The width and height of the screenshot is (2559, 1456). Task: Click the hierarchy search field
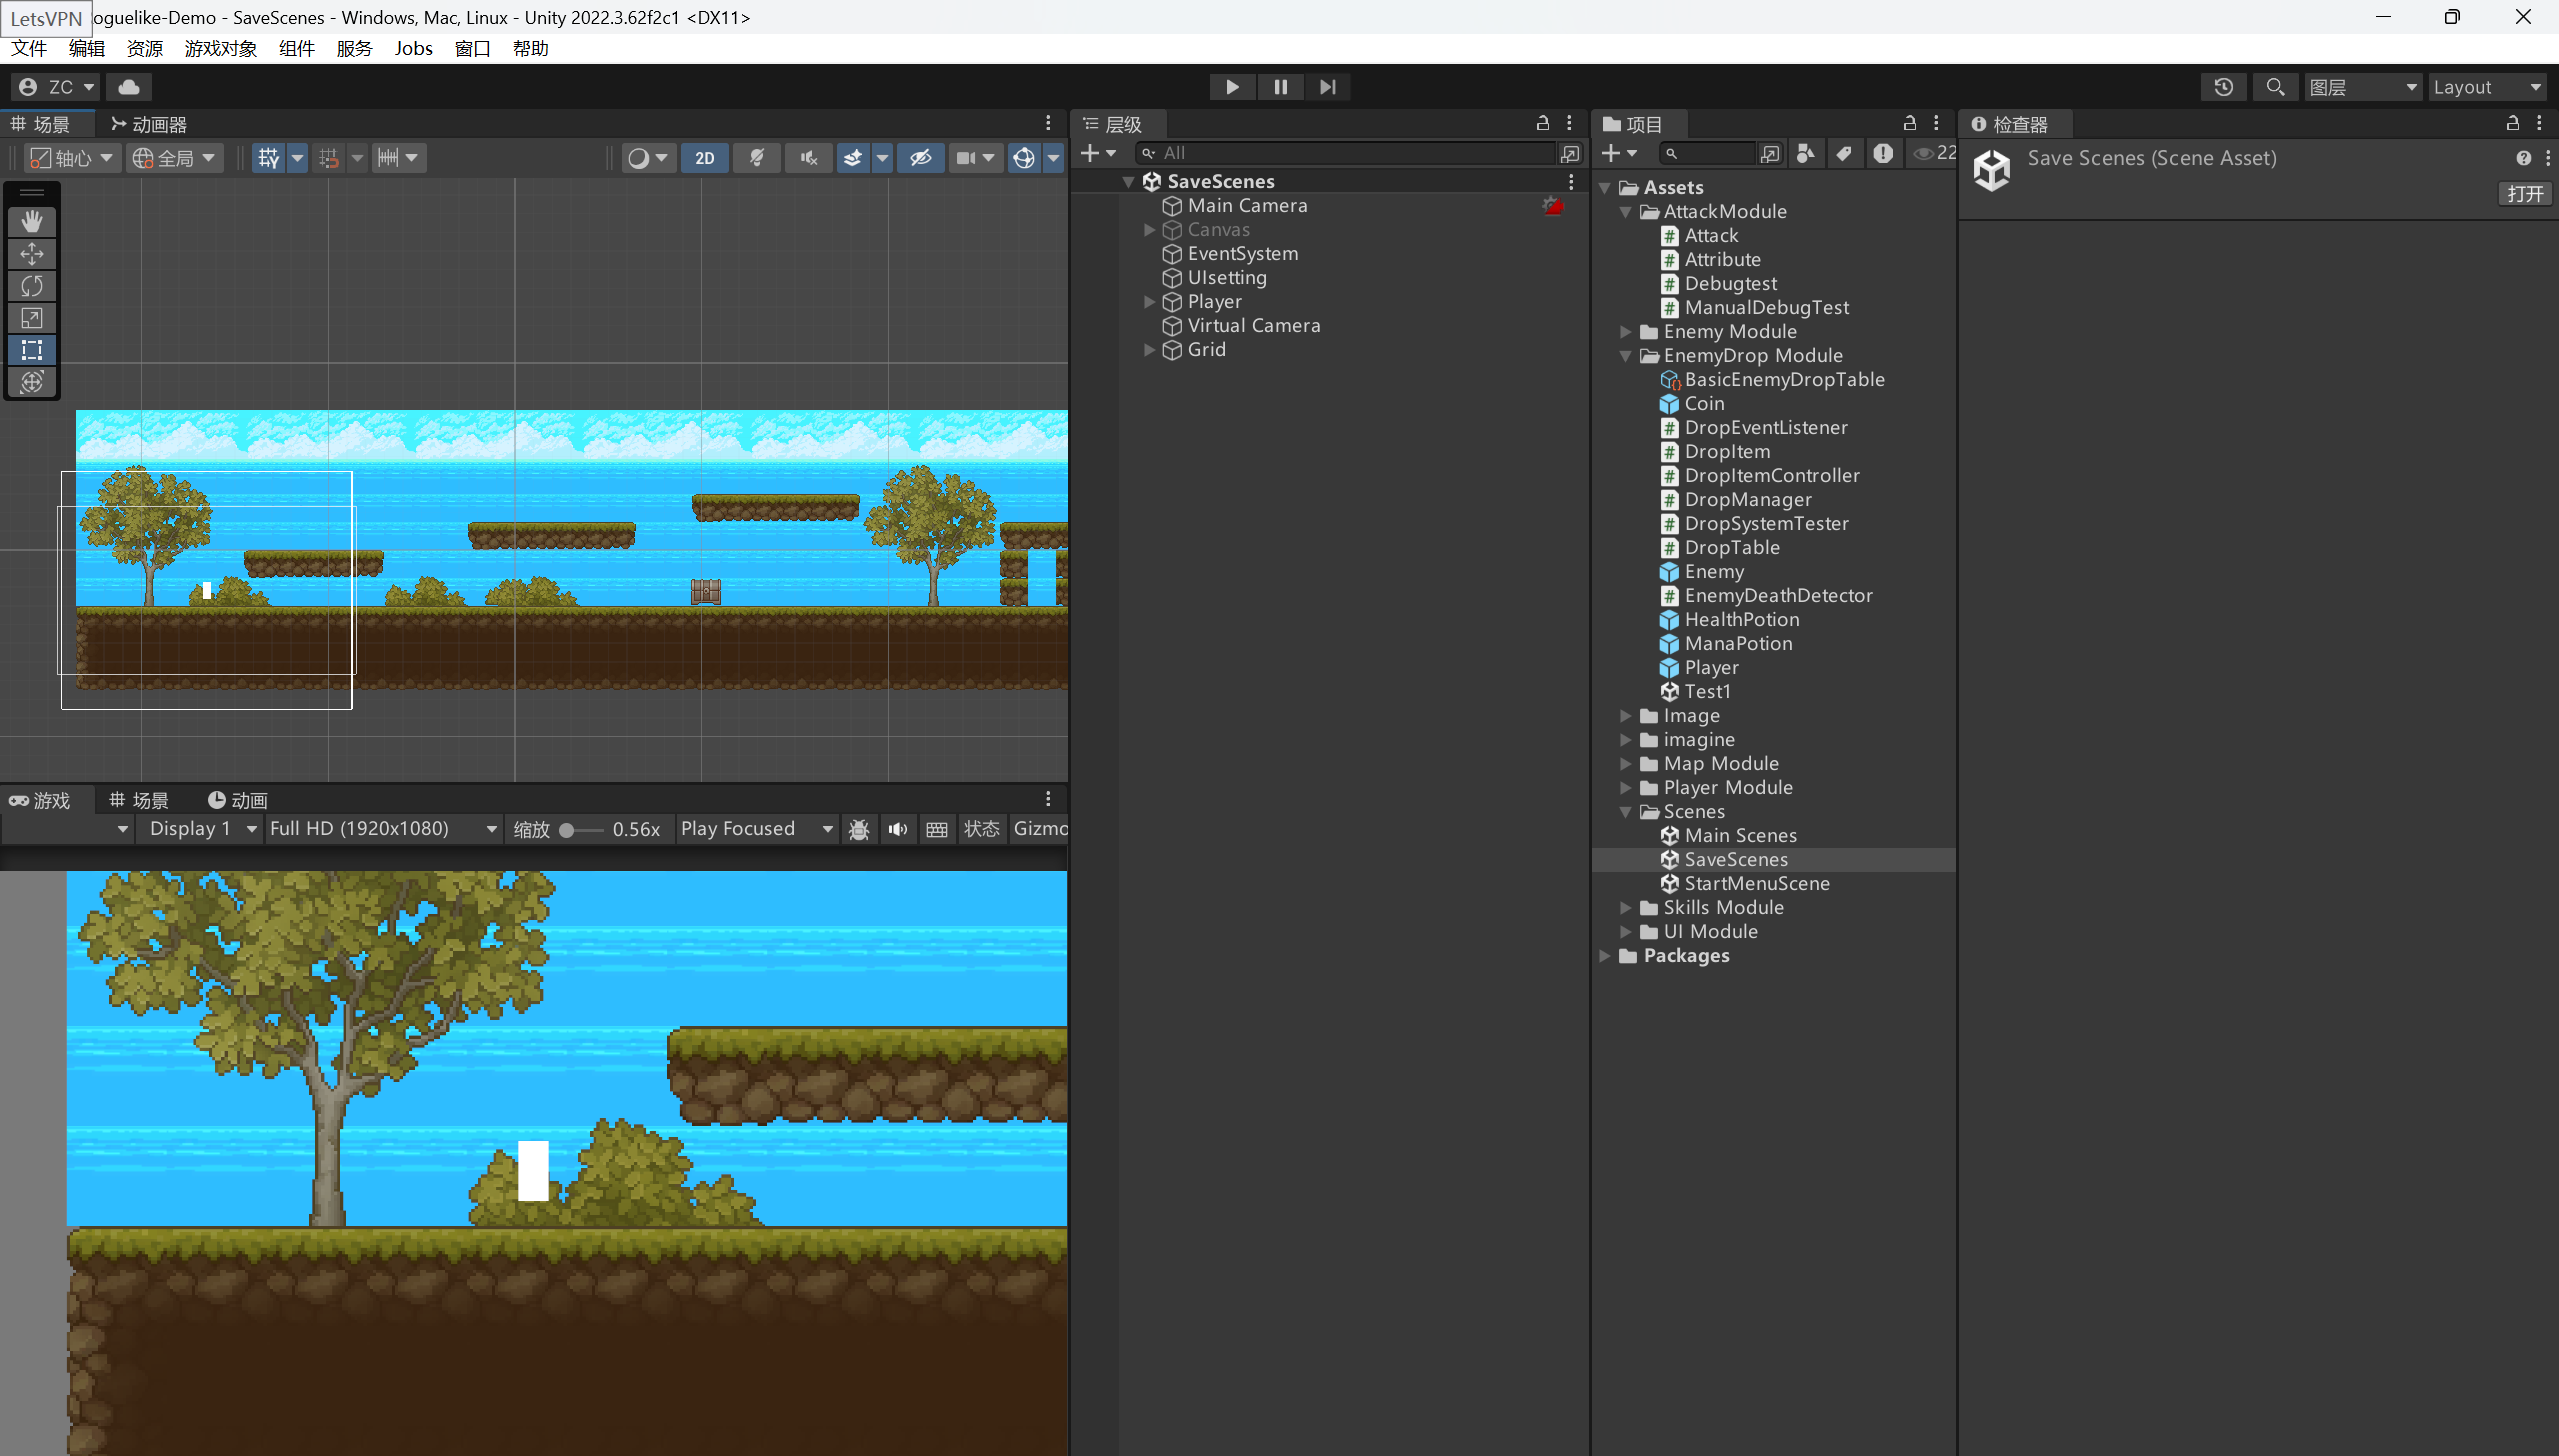(x=1350, y=153)
